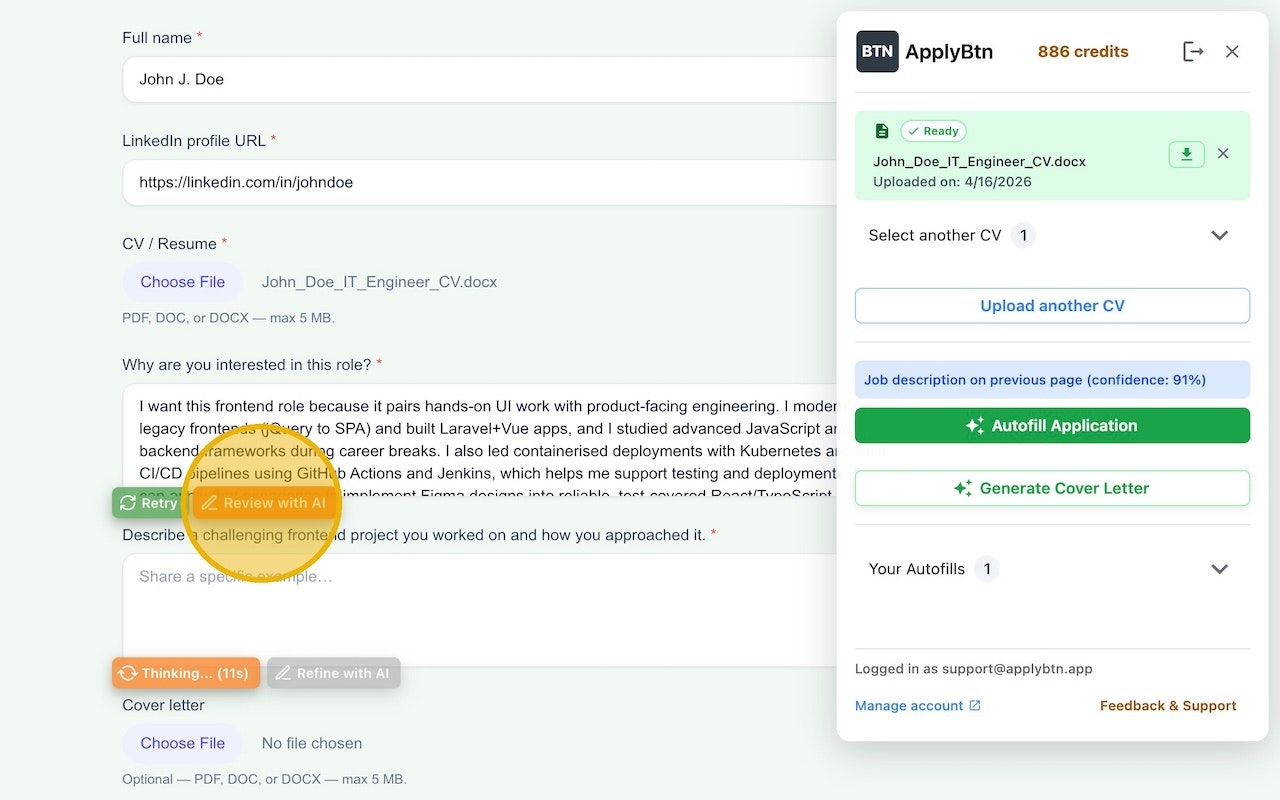The image size is (1280, 800).
Task: Expand the Select another CV section
Action: [x=1219, y=235]
